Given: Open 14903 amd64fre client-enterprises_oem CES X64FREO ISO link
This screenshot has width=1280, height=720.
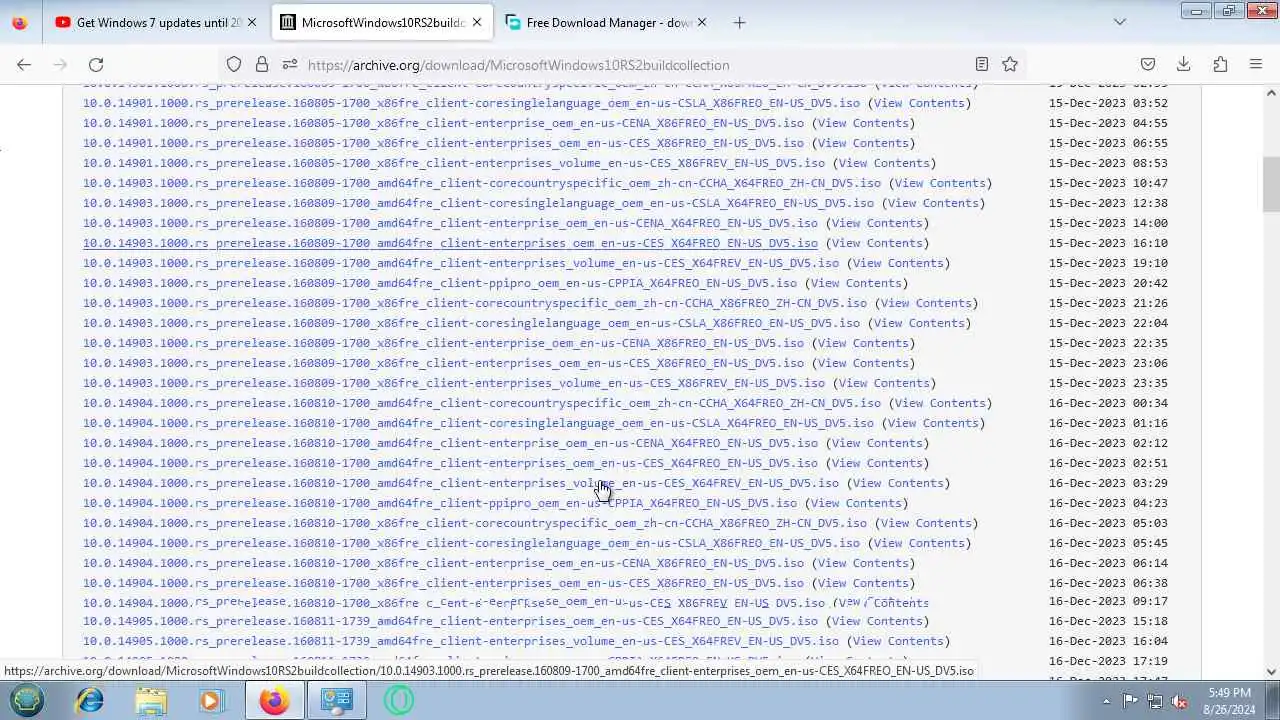Looking at the screenshot, I should [x=450, y=243].
